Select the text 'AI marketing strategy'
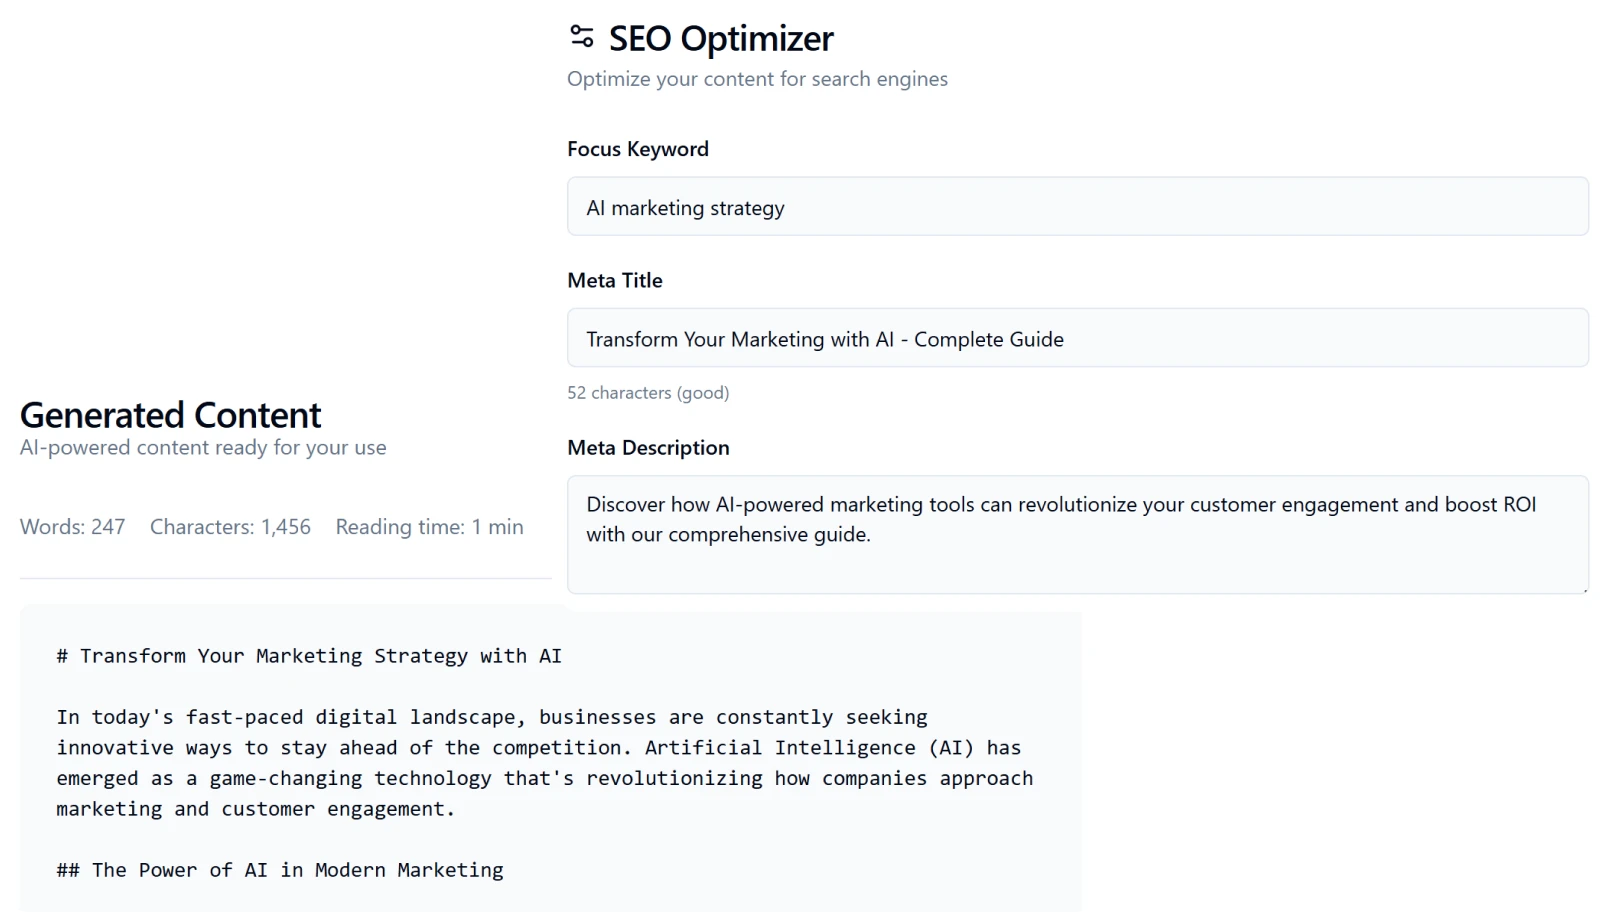Screen dimensions: 1605x912 click(685, 207)
